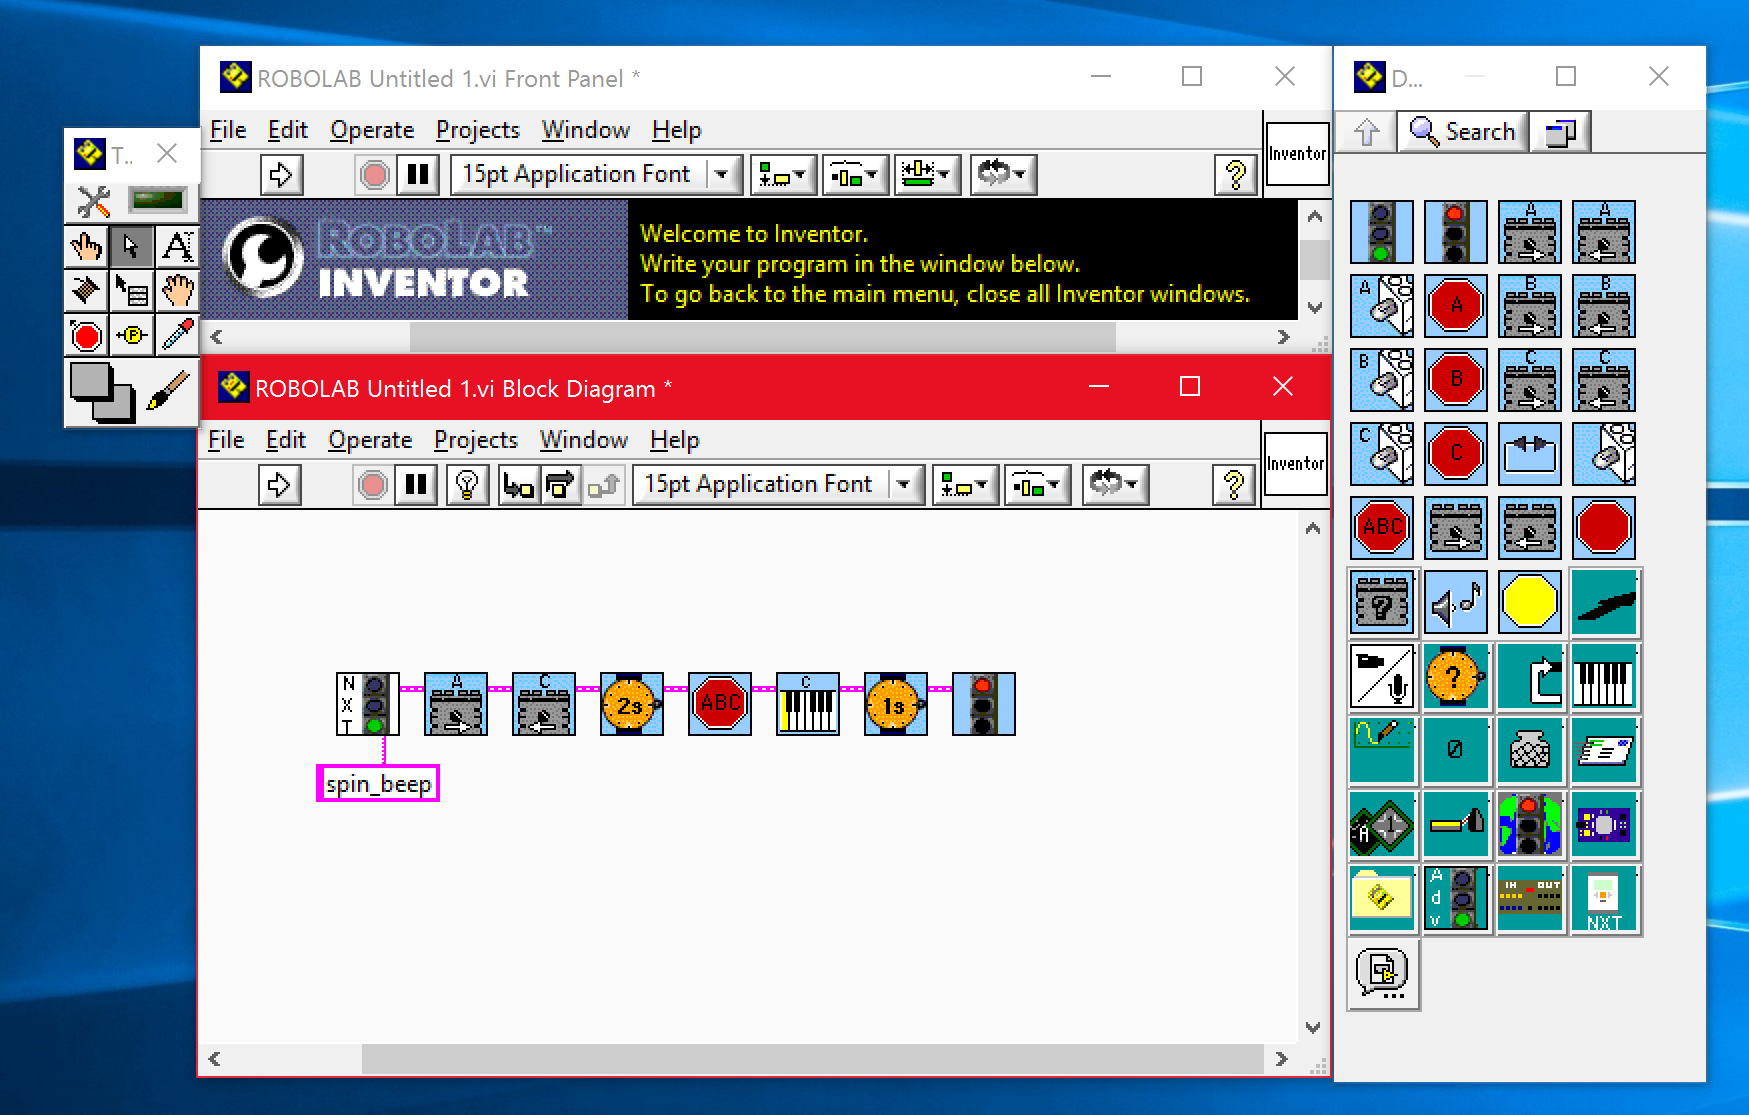The width and height of the screenshot is (1749, 1115).
Task: Open Window menu in Front Panel
Action: click(x=586, y=130)
